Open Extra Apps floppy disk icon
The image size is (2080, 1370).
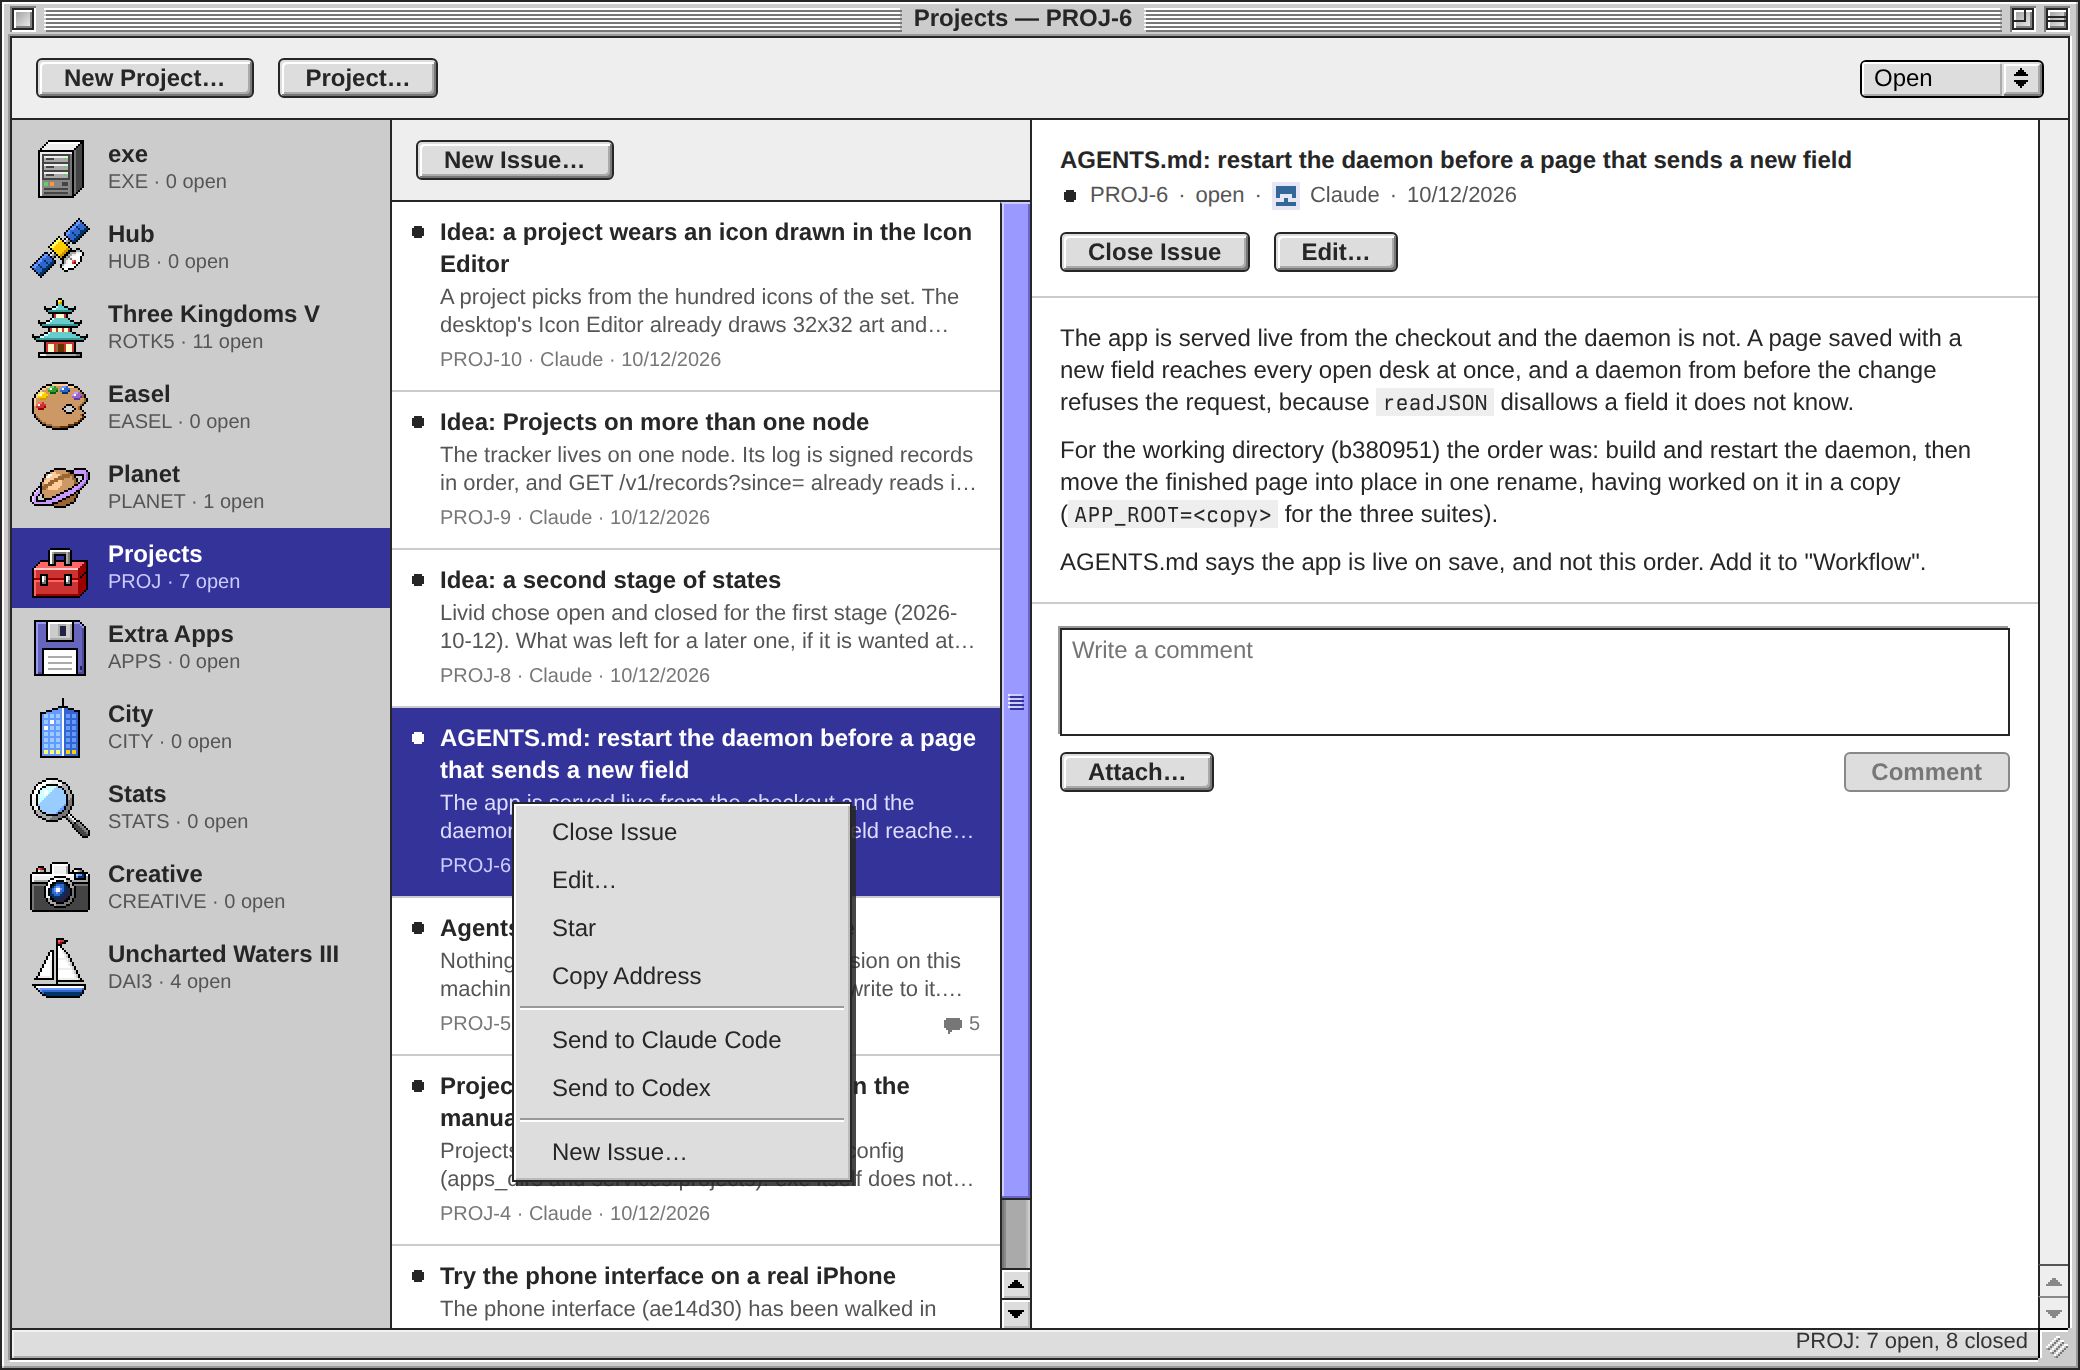[x=60, y=648]
